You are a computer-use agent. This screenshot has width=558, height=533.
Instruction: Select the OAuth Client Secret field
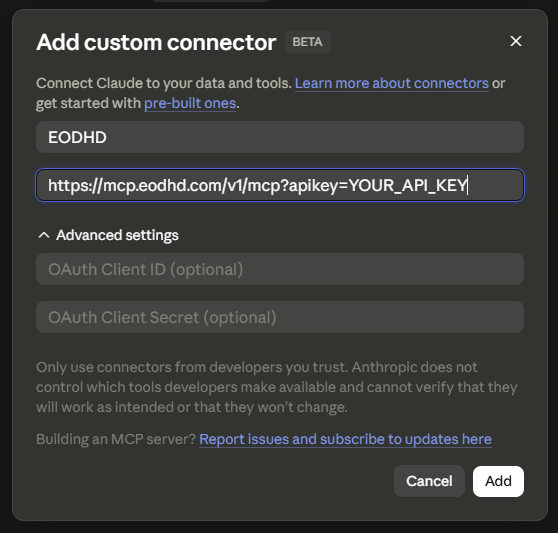coord(280,317)
